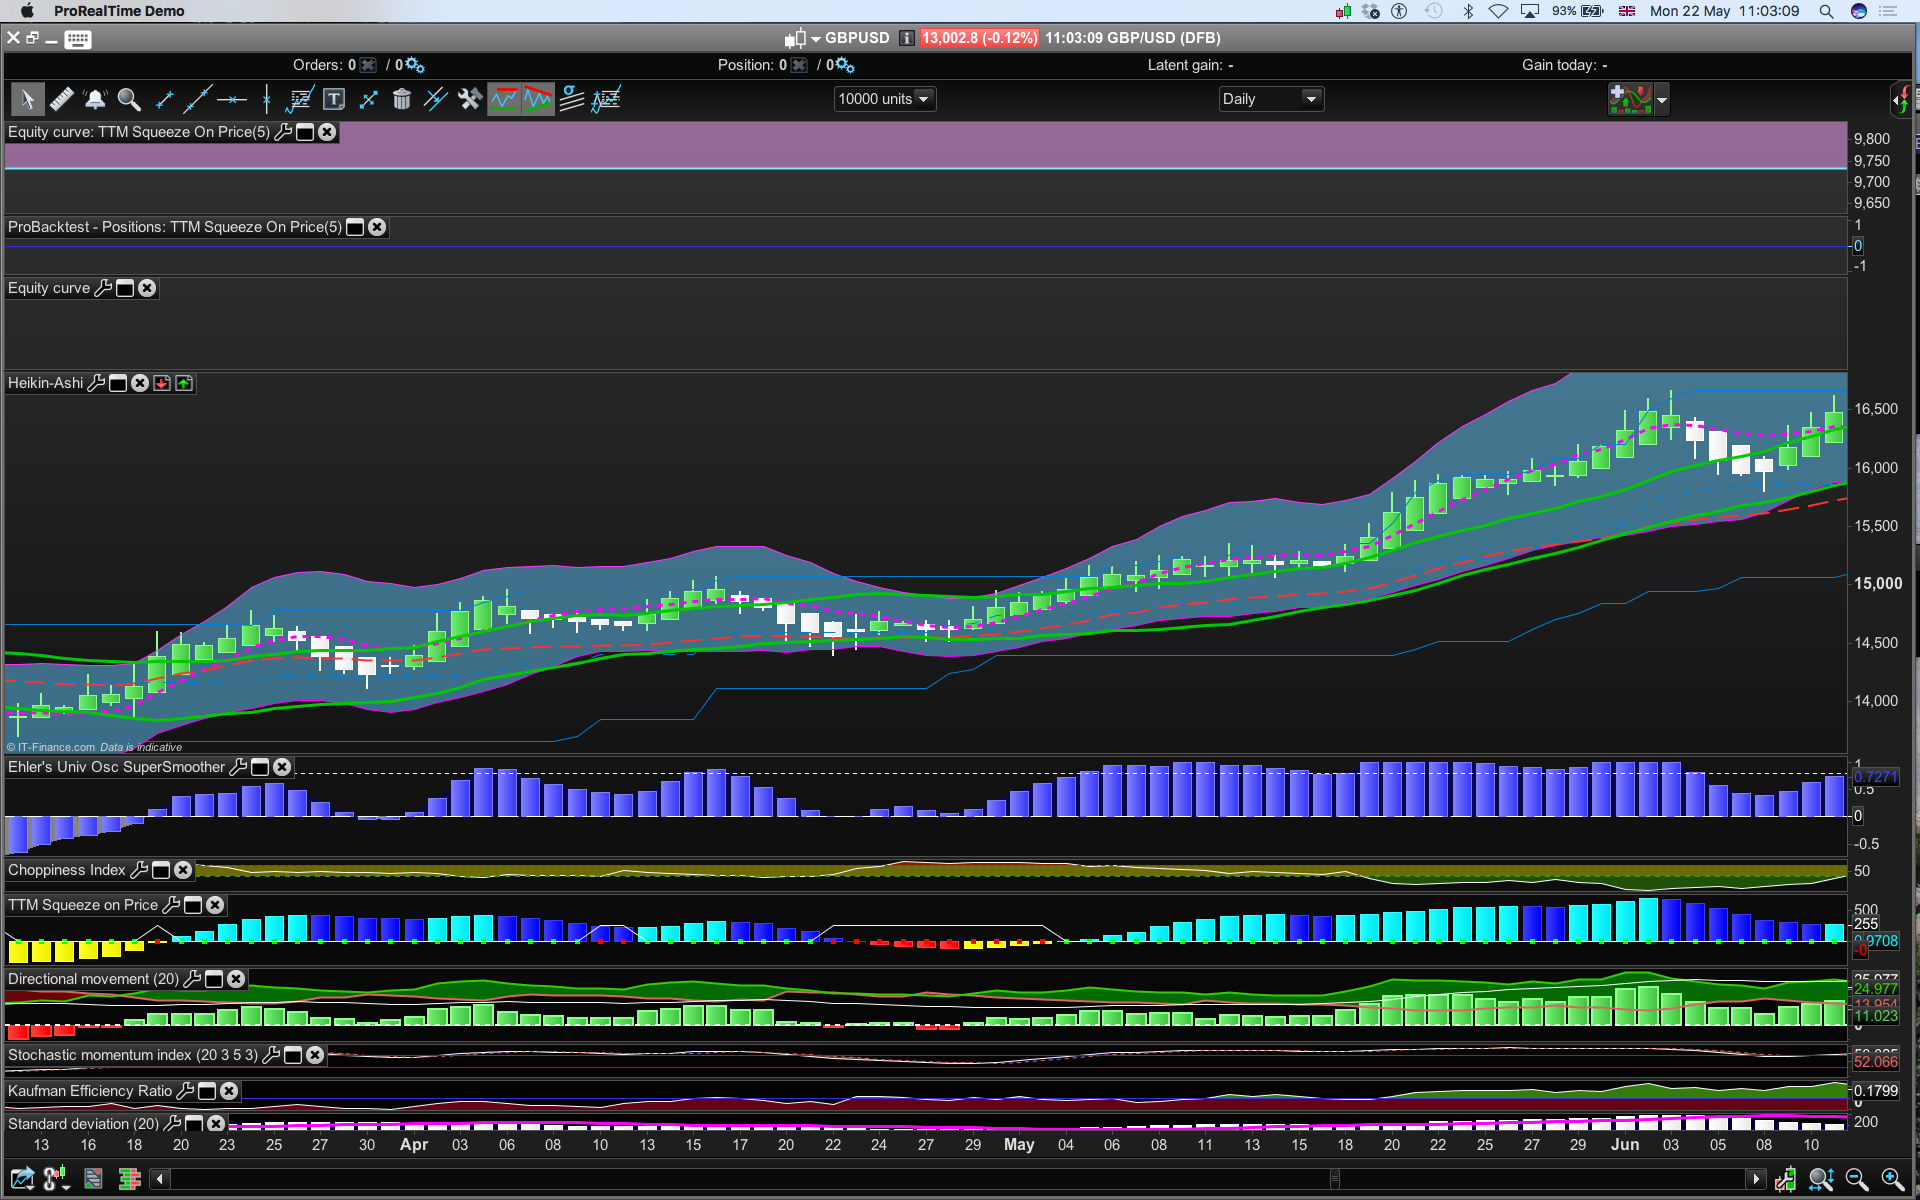1920x1200 pixels.
Task: Click the GBPUSD info button
Action: coord(906,38)
